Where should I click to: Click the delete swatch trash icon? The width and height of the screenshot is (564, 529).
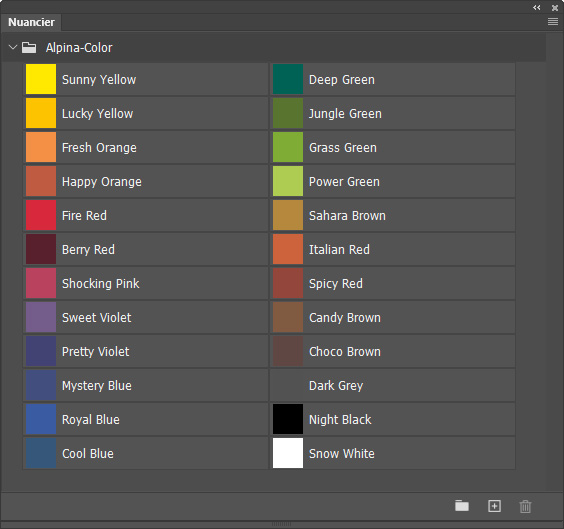coord(525,506)
